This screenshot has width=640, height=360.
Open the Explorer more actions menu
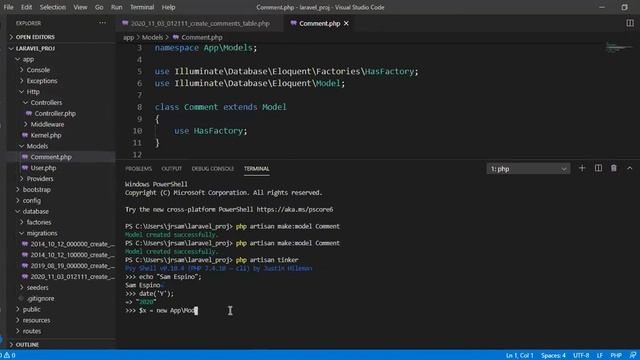(x=102, y=23)
